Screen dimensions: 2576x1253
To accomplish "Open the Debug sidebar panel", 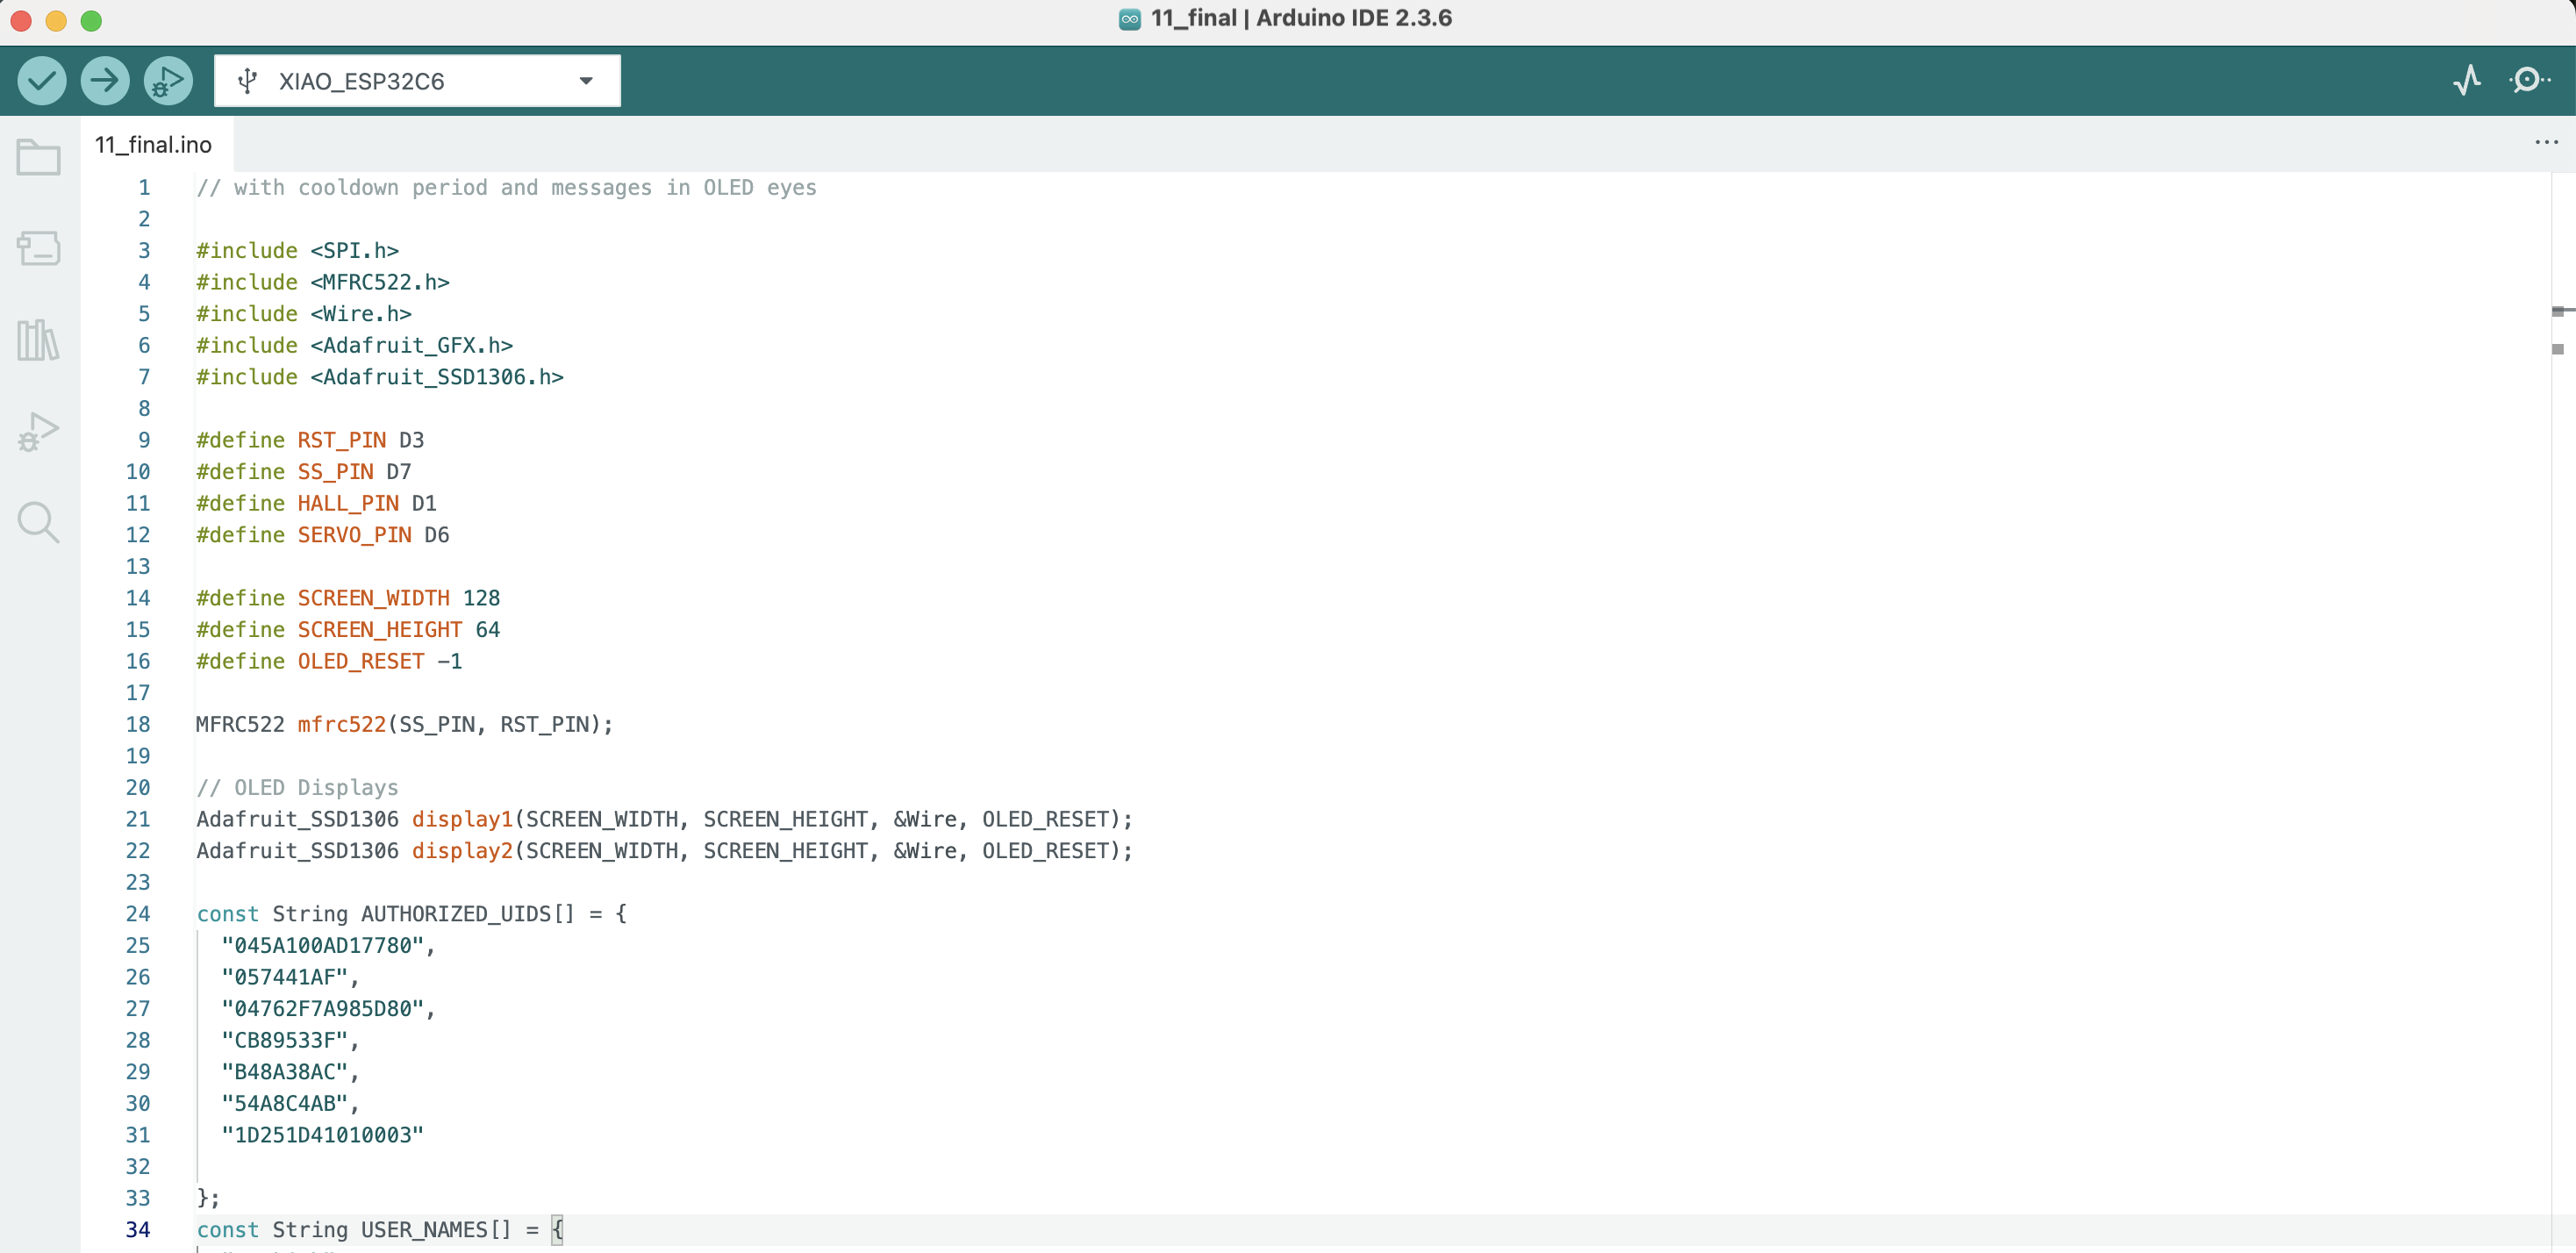I will point(38,432).
